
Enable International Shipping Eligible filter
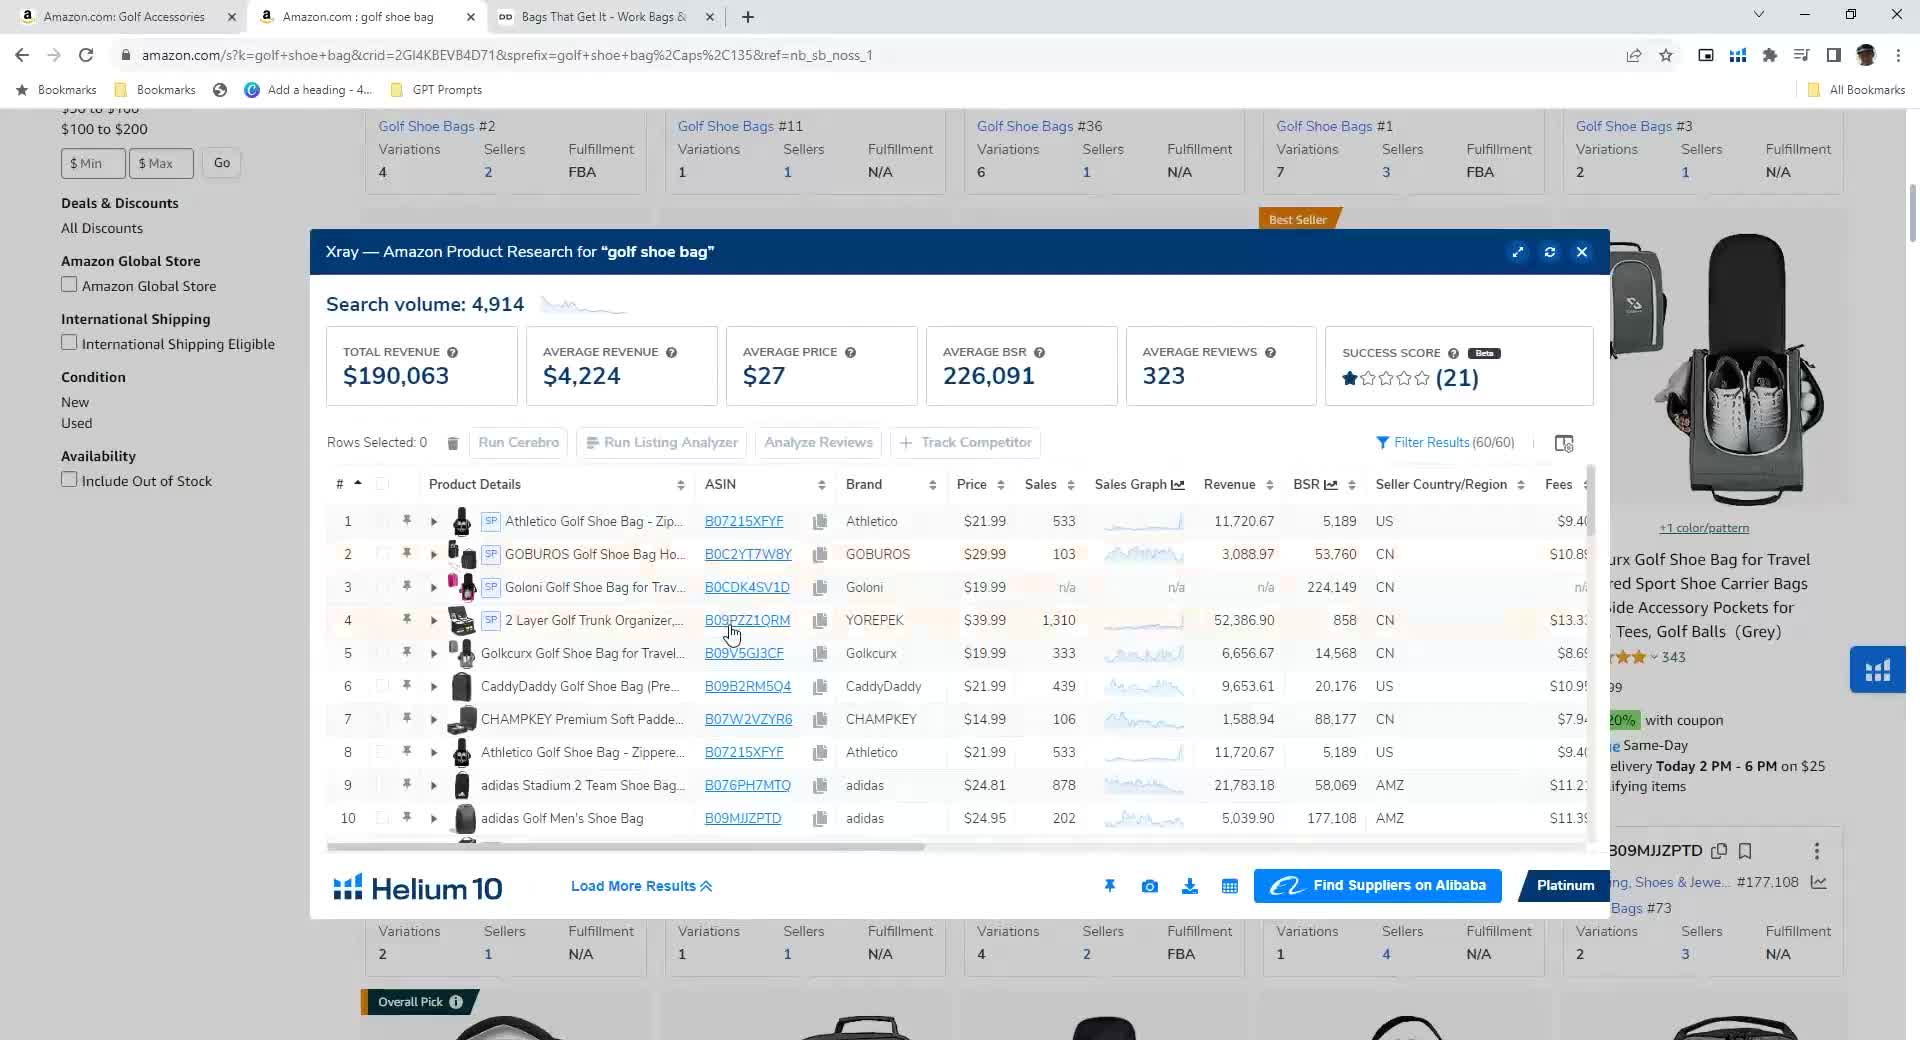coord(69,343)
